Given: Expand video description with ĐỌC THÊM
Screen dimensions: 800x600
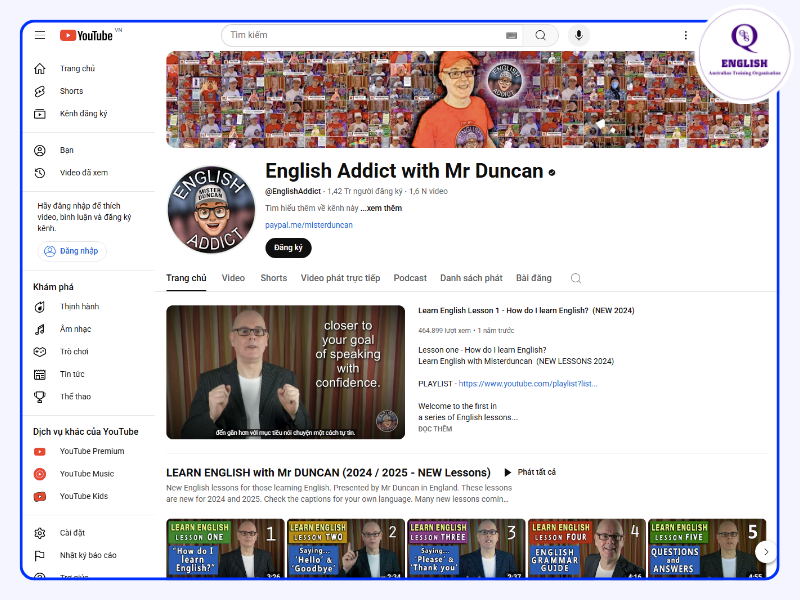Looking at the screenshot, I should pyautogui.click(x=435, y=429).
